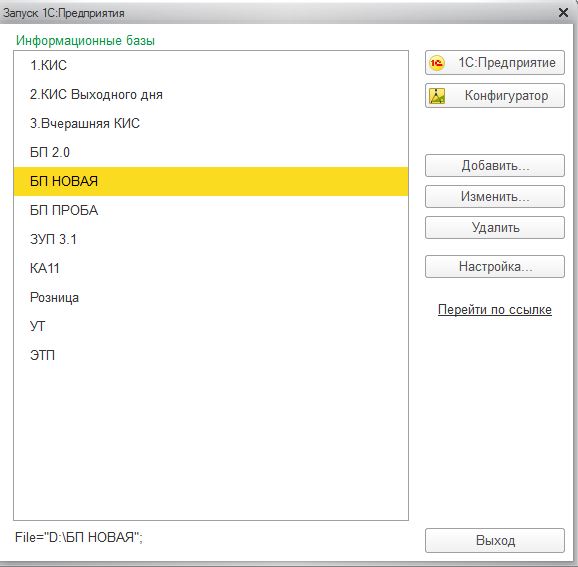Select the УТ infobase
This screenshot has width=578, height=567.
211,327
